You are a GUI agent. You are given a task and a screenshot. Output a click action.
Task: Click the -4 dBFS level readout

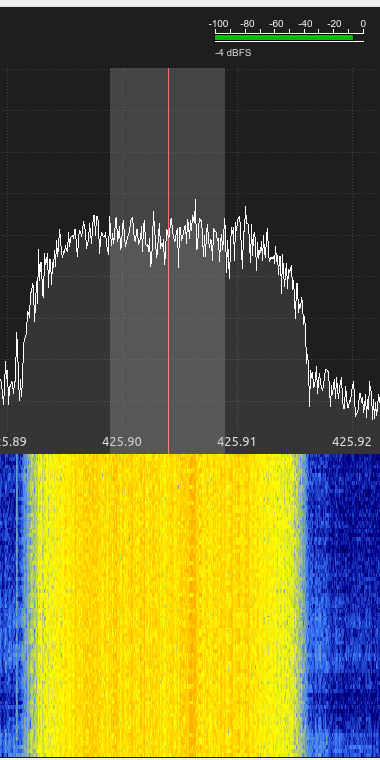tap(233, 52)
